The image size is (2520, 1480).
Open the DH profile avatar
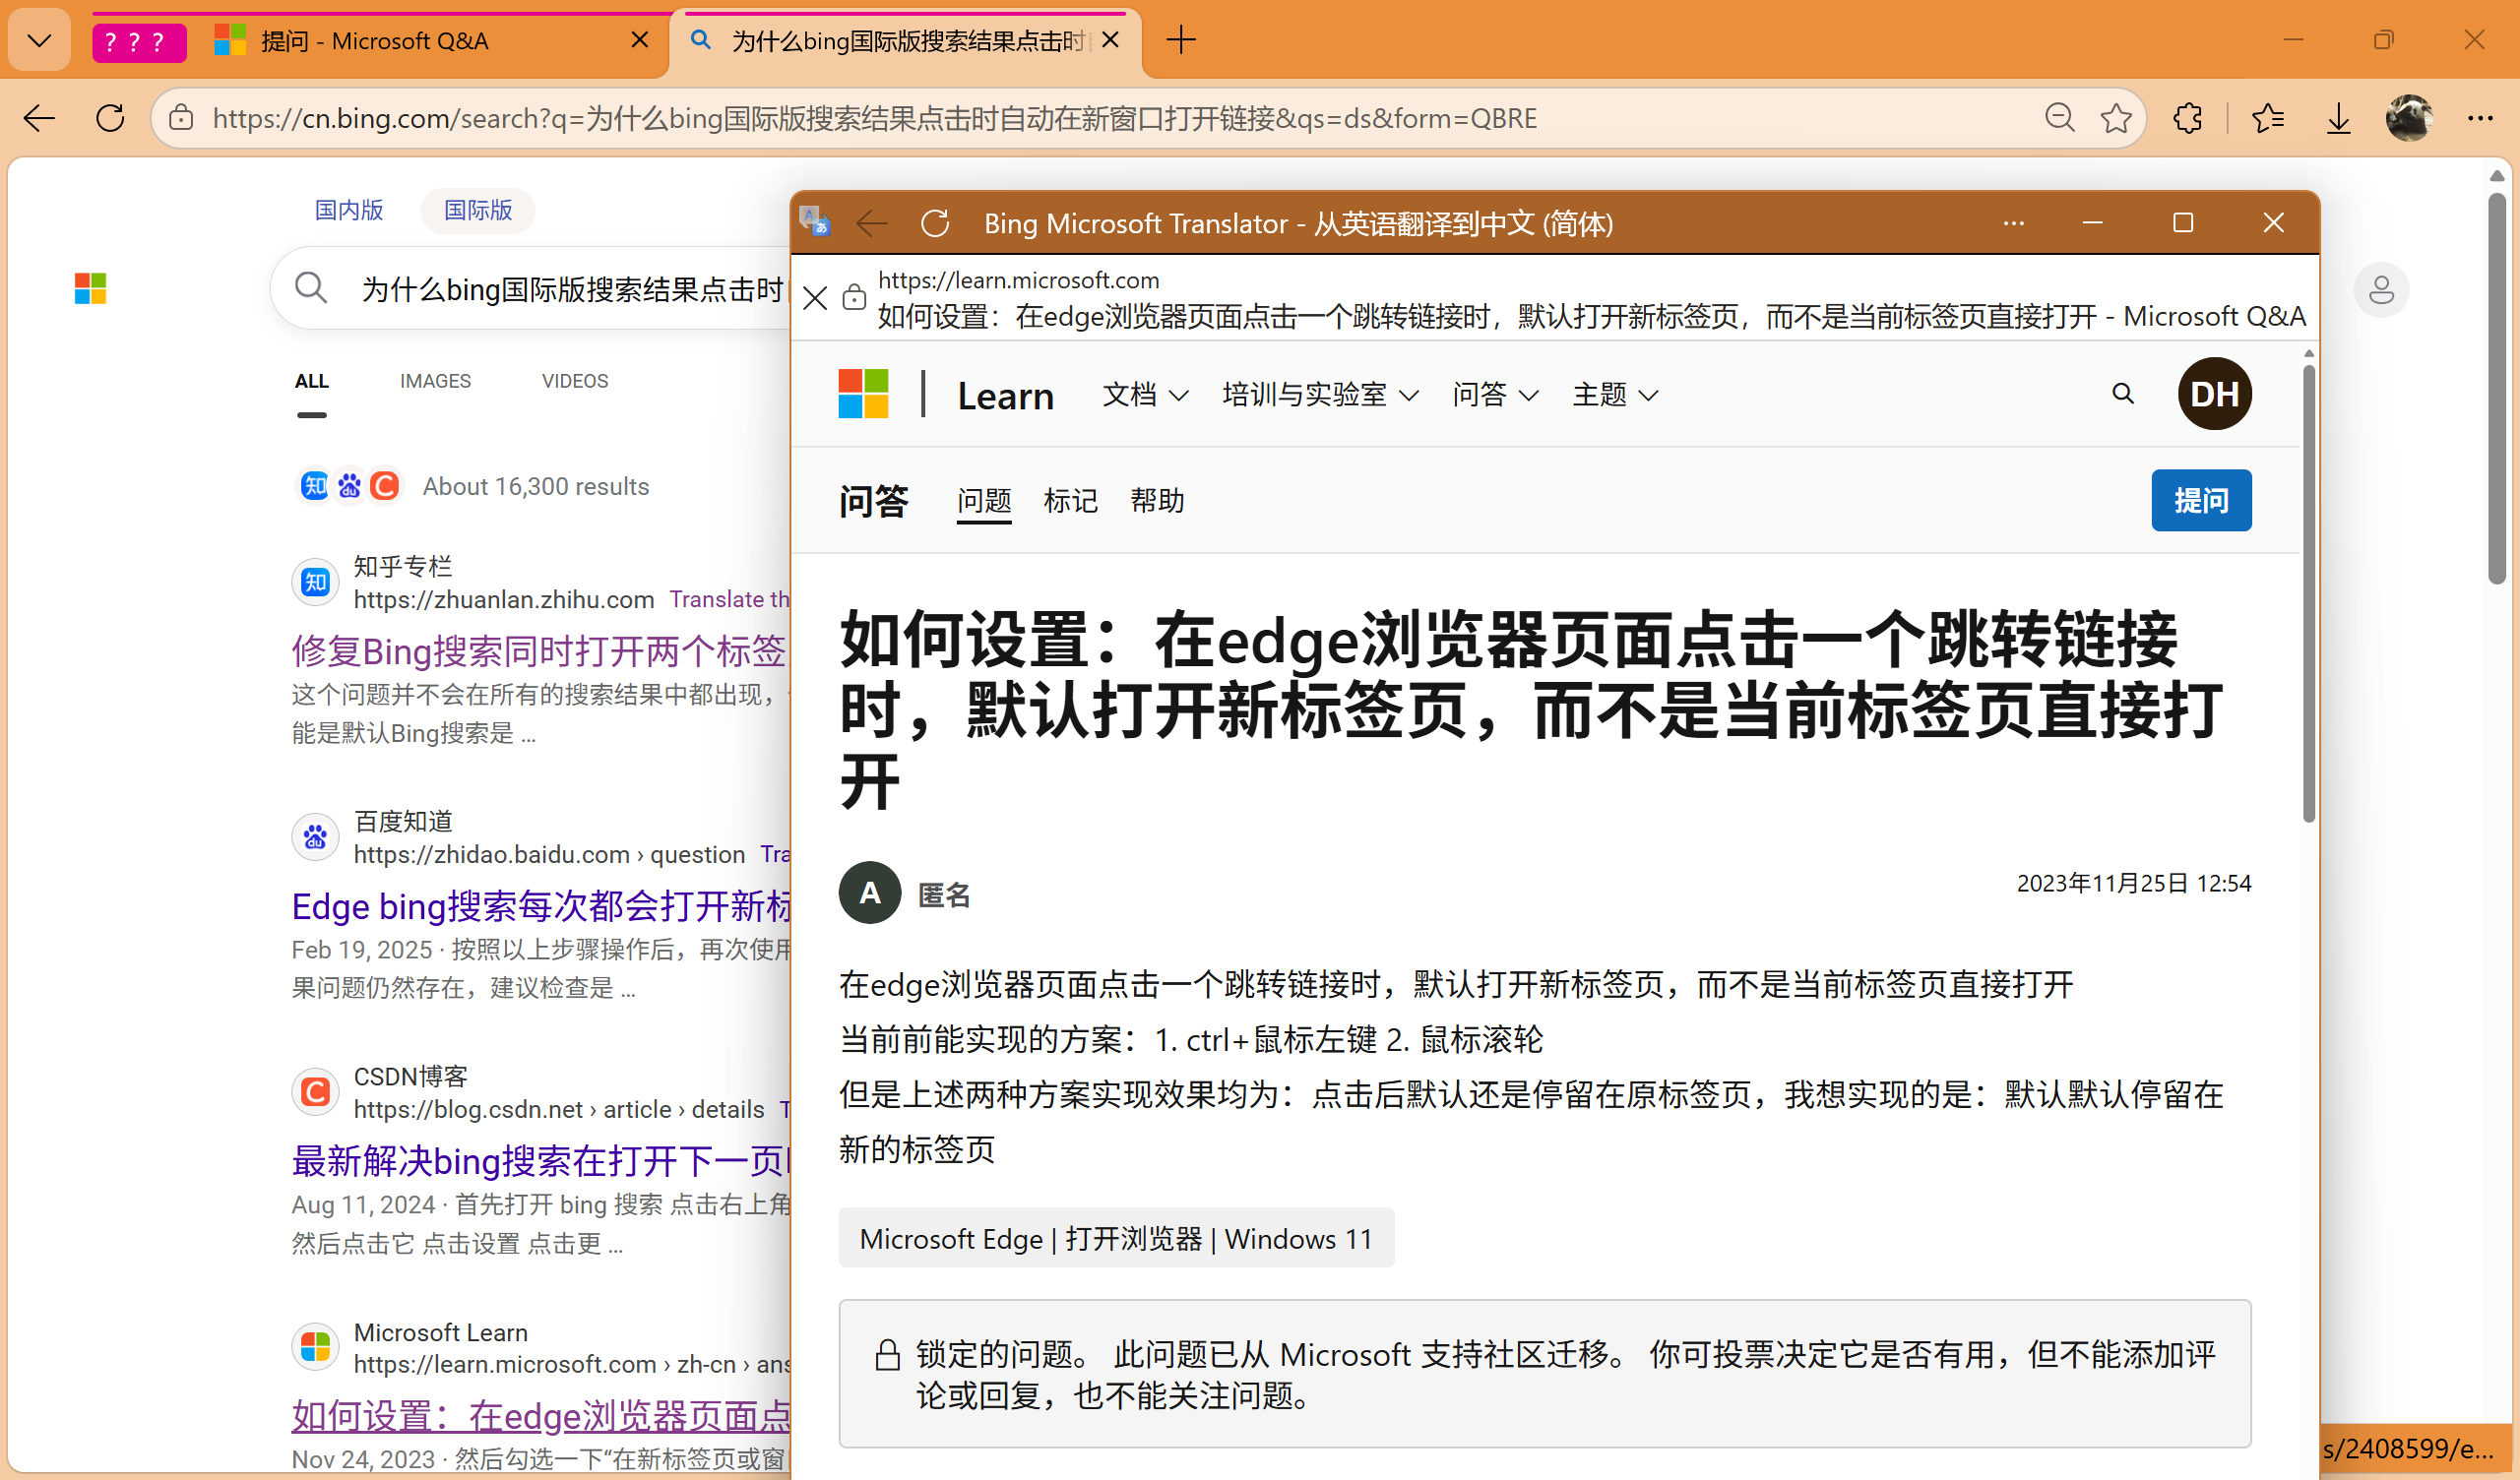point(2215,394)
